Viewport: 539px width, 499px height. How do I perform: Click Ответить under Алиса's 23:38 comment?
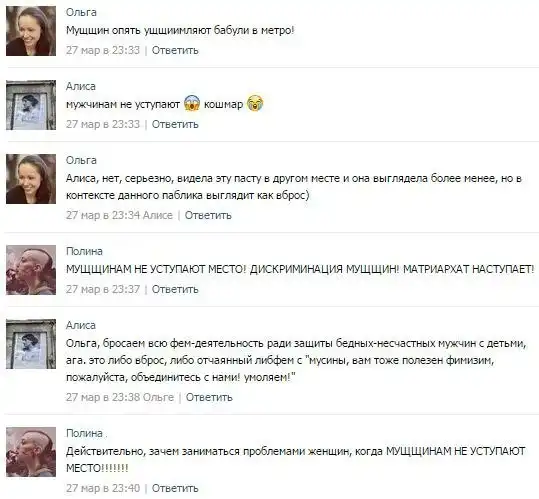point(209,397)
